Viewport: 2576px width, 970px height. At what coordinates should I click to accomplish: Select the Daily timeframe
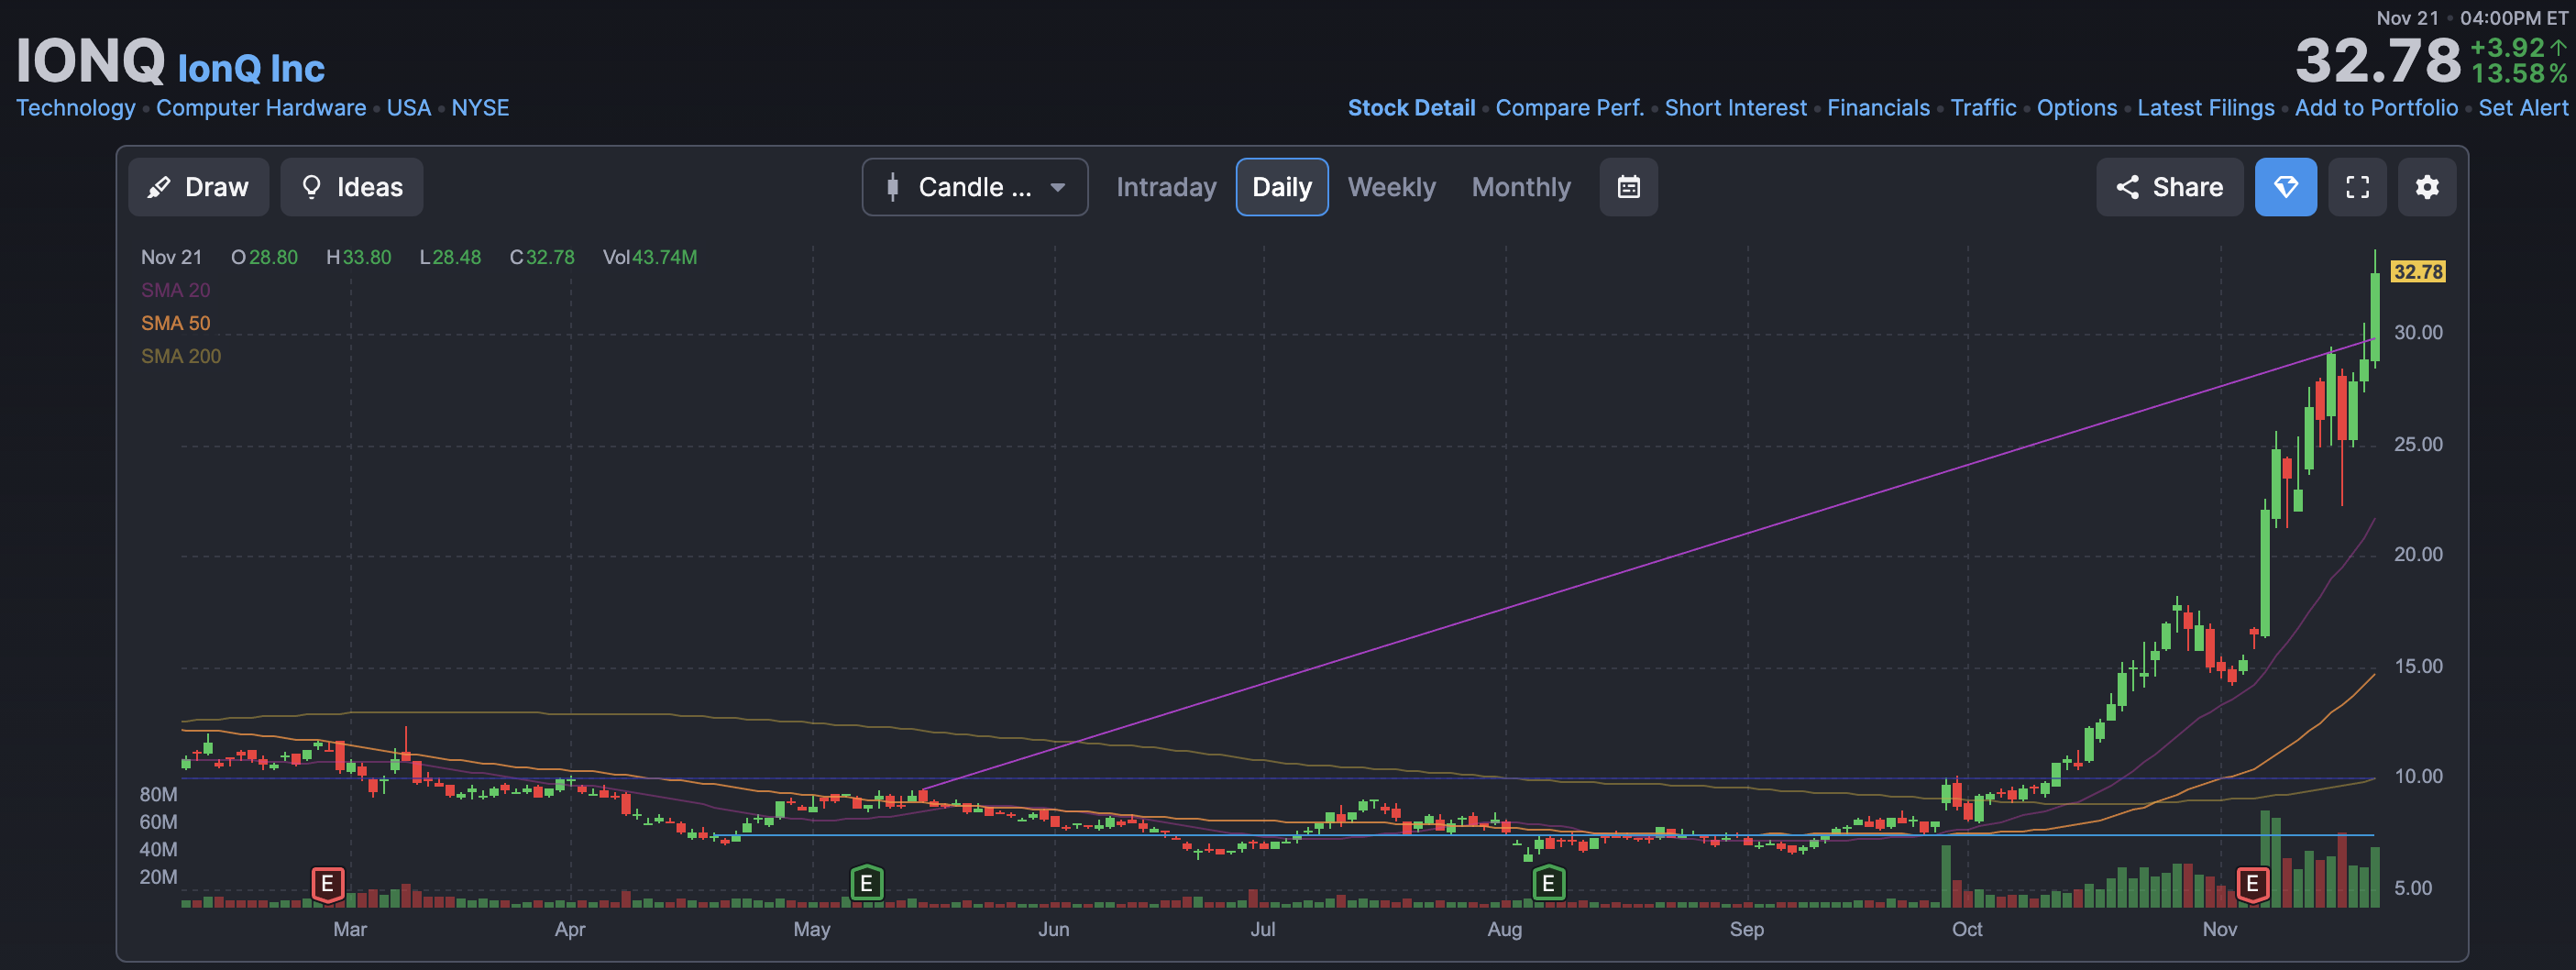(x=1282, y=187)
